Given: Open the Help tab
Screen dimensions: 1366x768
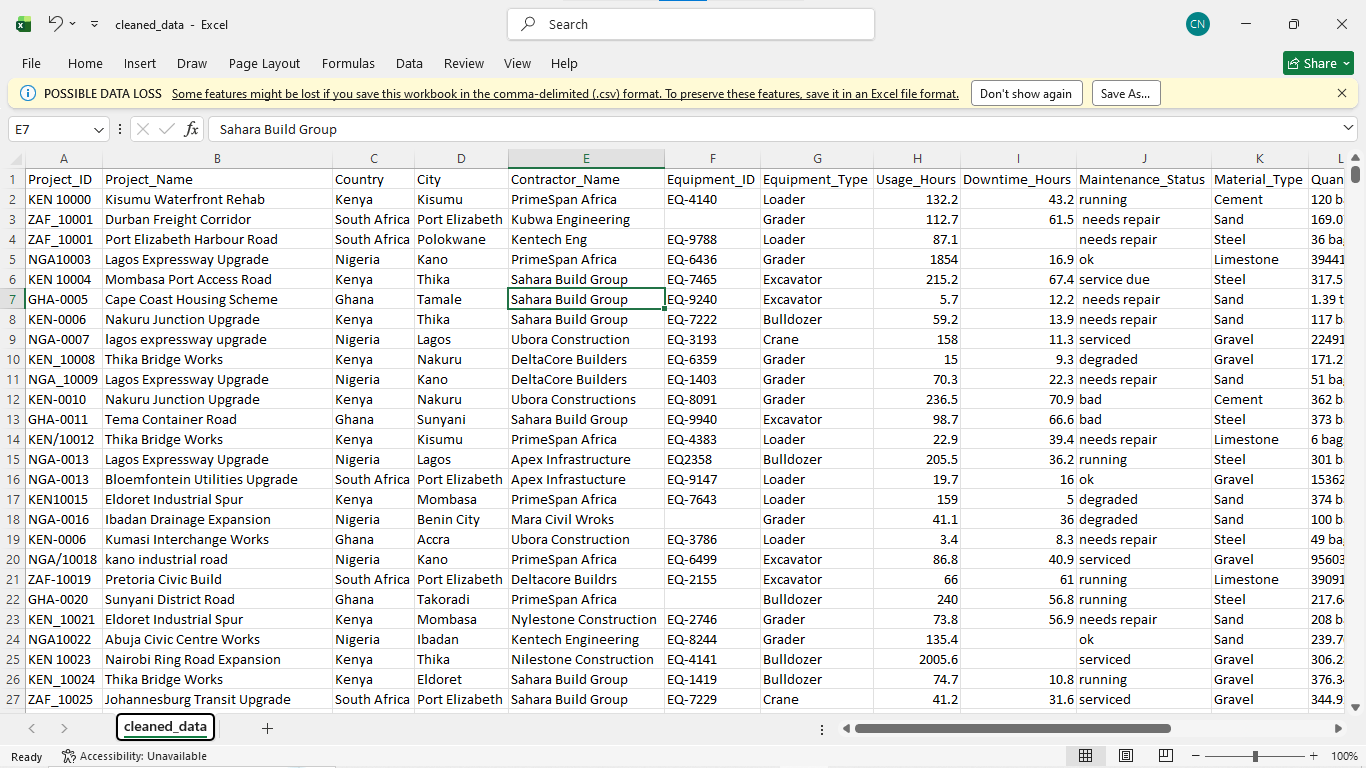Looking at the screenshot, I should pyautogui.click(x=564, y=63).
